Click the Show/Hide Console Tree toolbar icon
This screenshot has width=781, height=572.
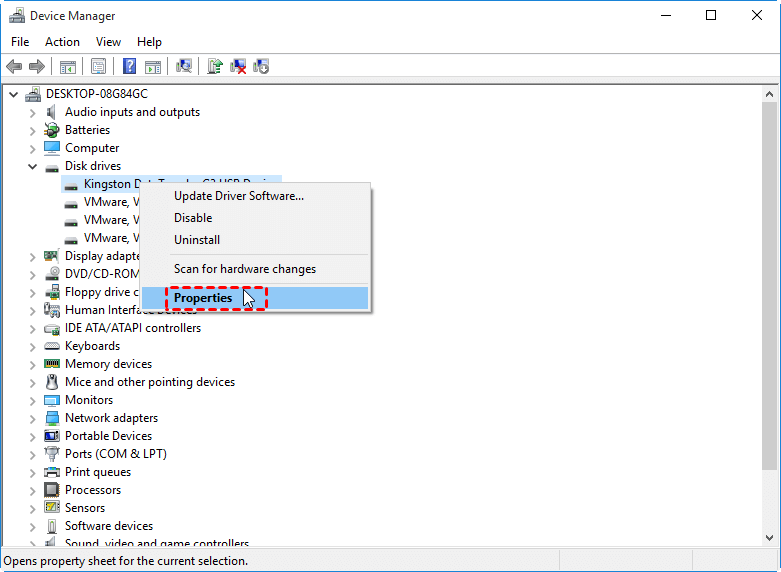click(x=68, y=66)
